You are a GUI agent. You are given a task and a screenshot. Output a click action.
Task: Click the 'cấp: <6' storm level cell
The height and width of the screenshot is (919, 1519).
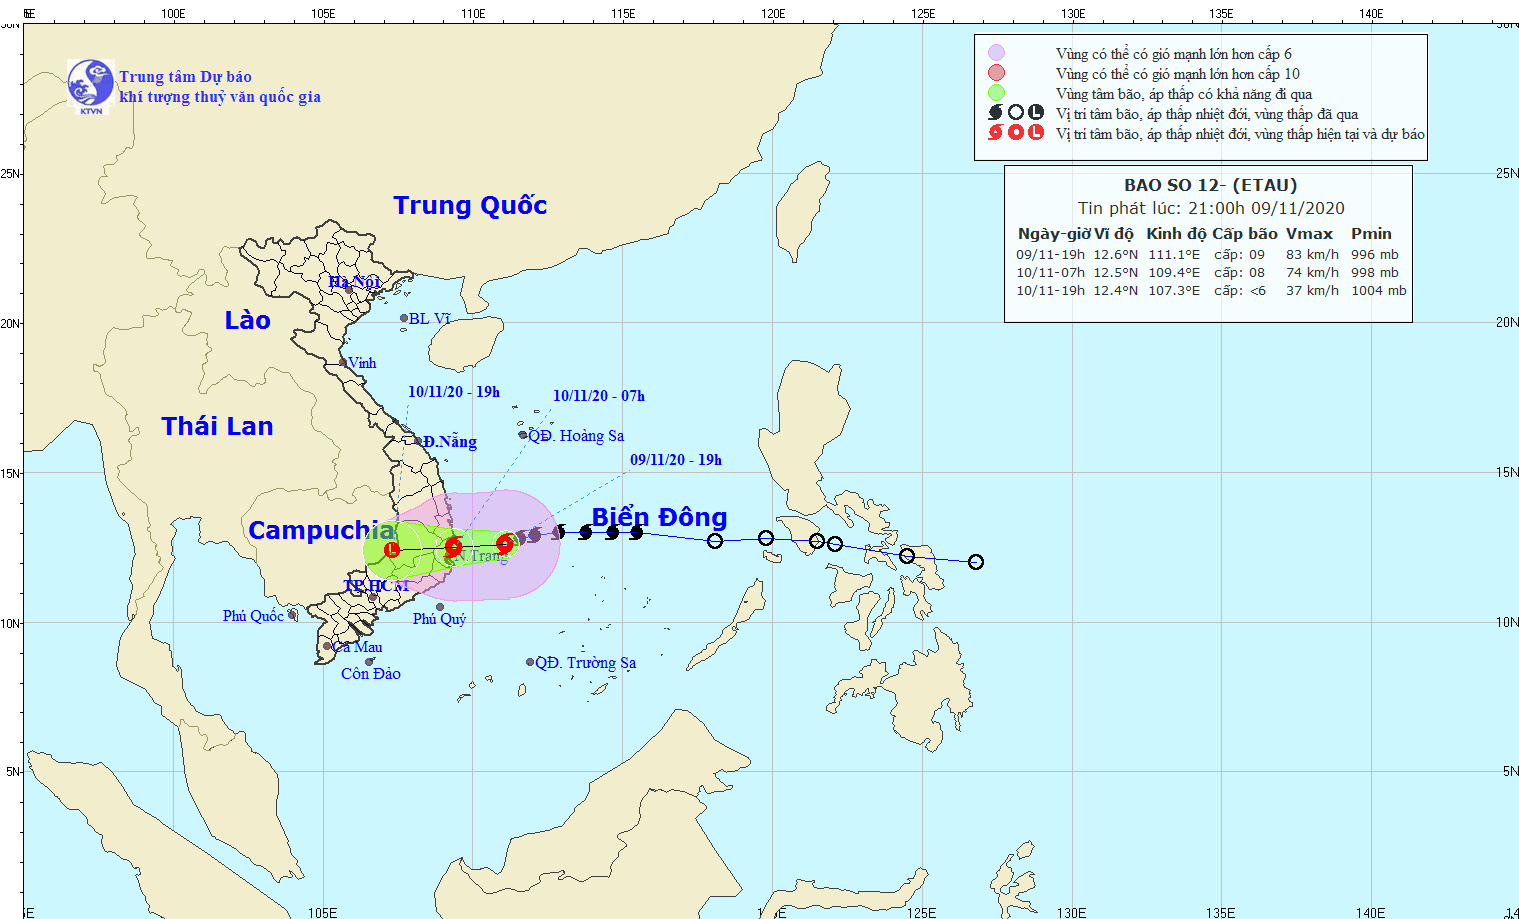tap(1239, 291)
